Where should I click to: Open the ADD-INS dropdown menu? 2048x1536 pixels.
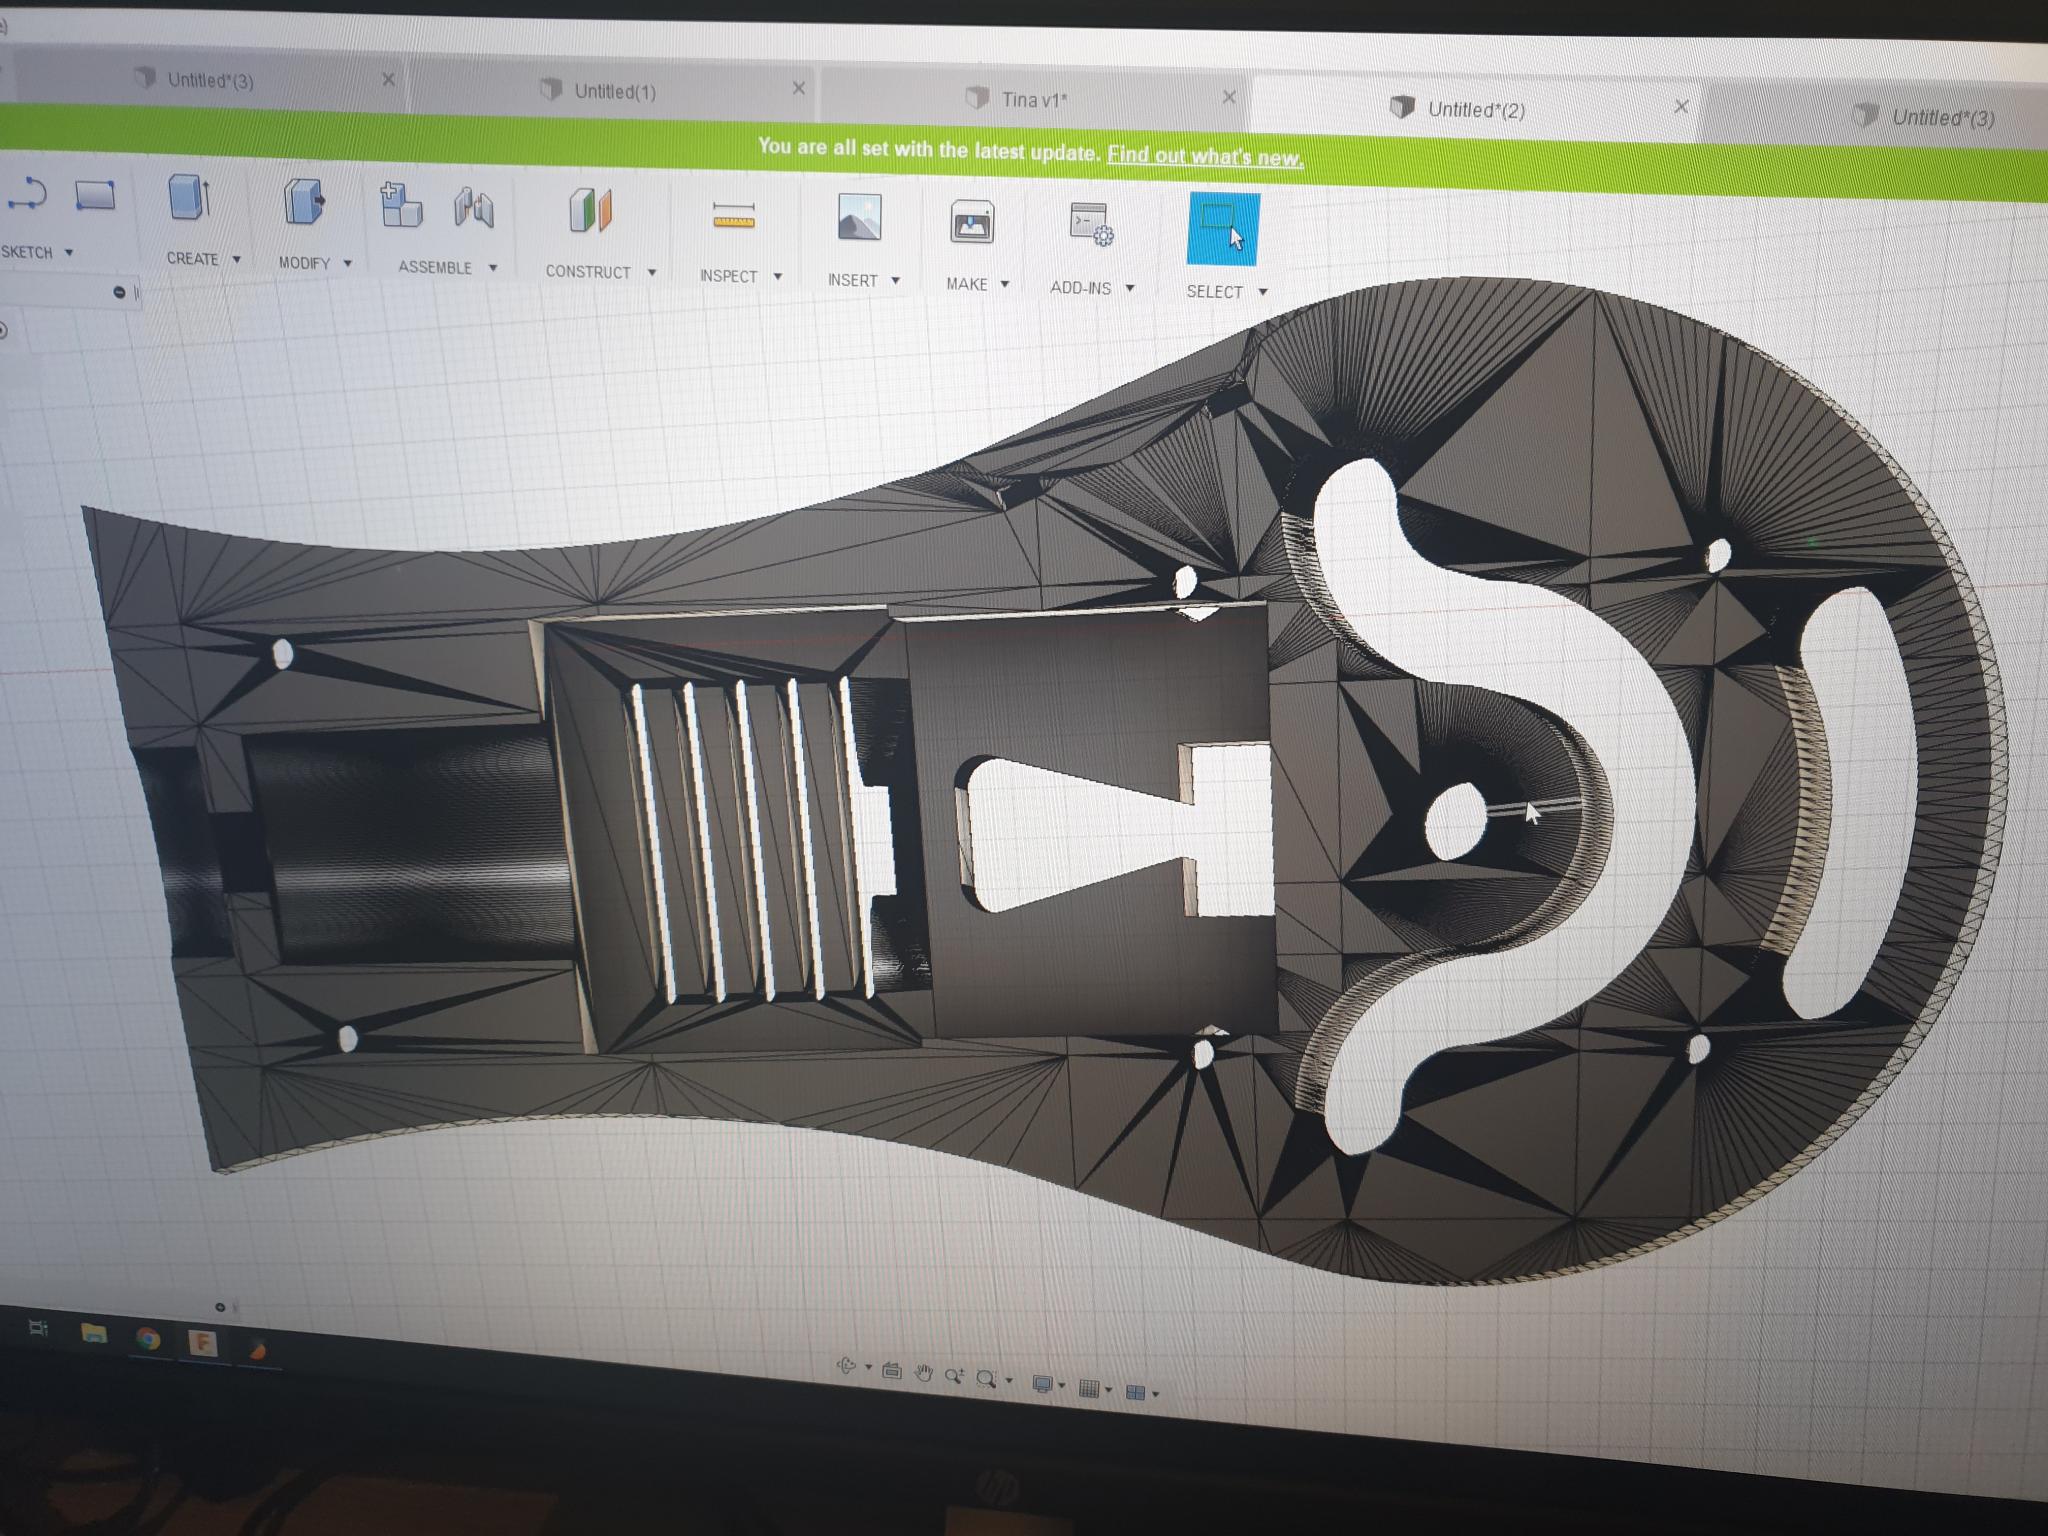pyautogui.click(x=1092, y=288)
